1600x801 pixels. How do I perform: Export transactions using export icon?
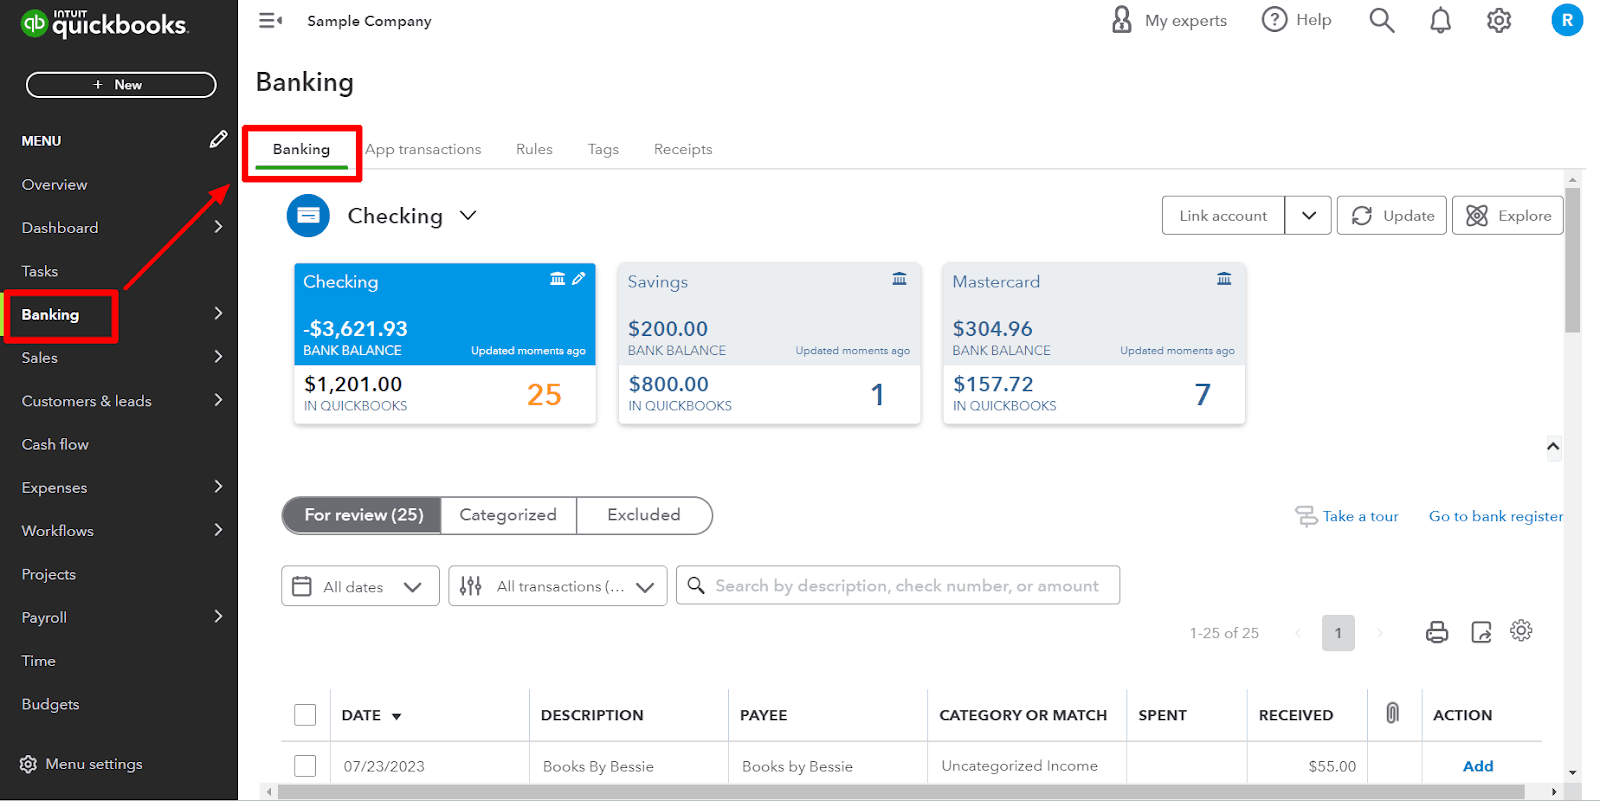[x=1481, y=632]
